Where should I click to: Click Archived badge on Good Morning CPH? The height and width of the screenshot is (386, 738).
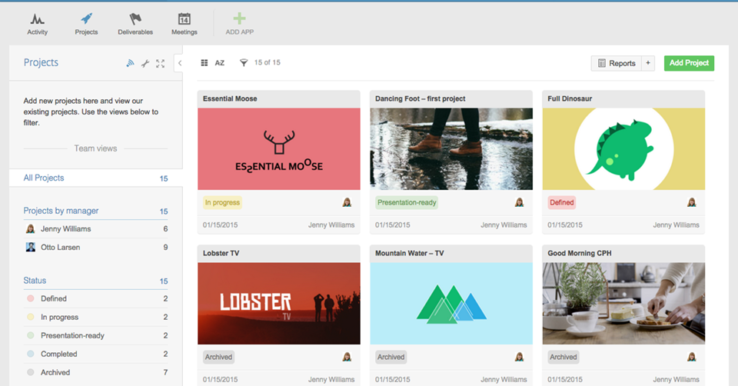(x=563, y=357)
